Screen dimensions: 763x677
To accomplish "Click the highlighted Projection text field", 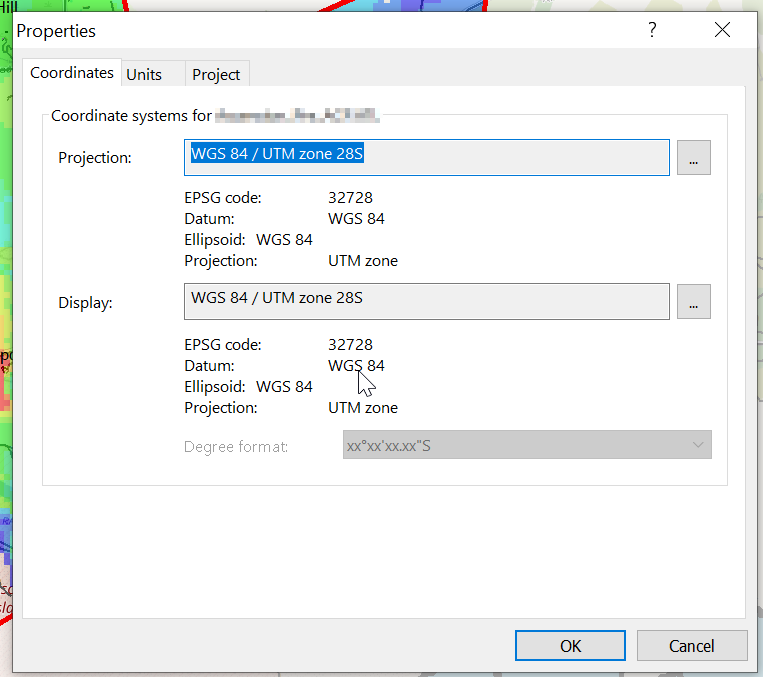I will (x=427, y=157).
